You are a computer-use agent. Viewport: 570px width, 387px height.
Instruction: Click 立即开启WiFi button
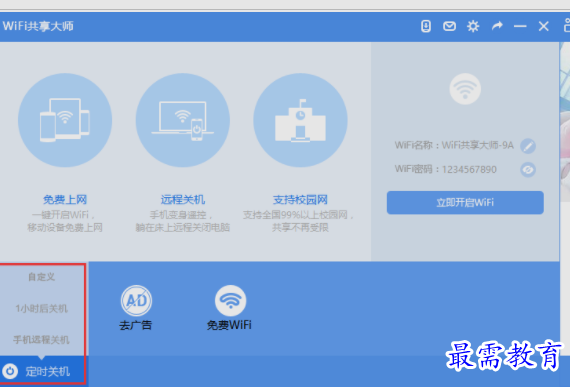click(x=465, y=202)
